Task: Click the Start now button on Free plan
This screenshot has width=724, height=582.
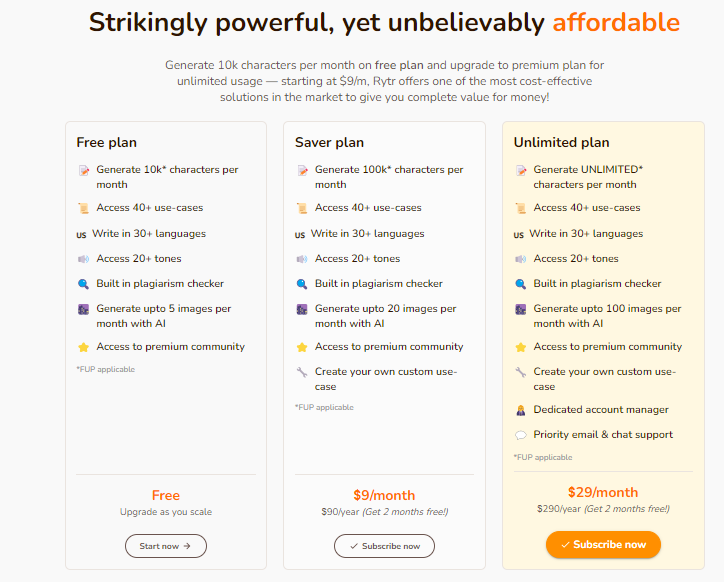Action: [166, 546]
